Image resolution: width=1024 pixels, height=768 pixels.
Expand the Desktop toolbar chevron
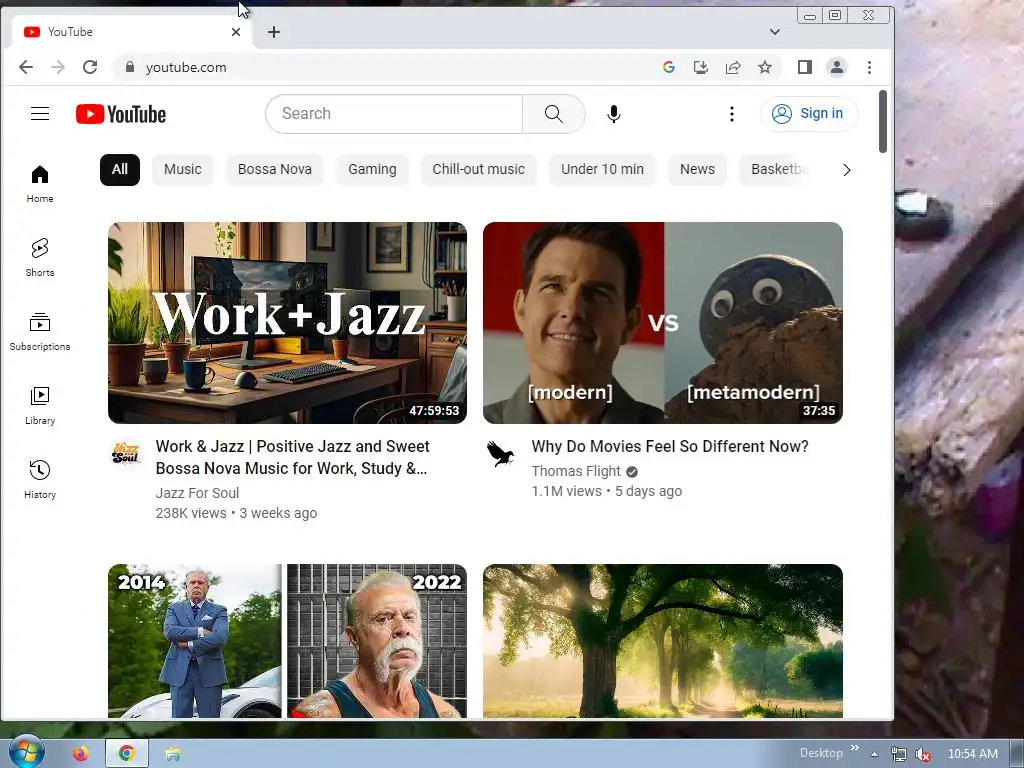point(854,748)
